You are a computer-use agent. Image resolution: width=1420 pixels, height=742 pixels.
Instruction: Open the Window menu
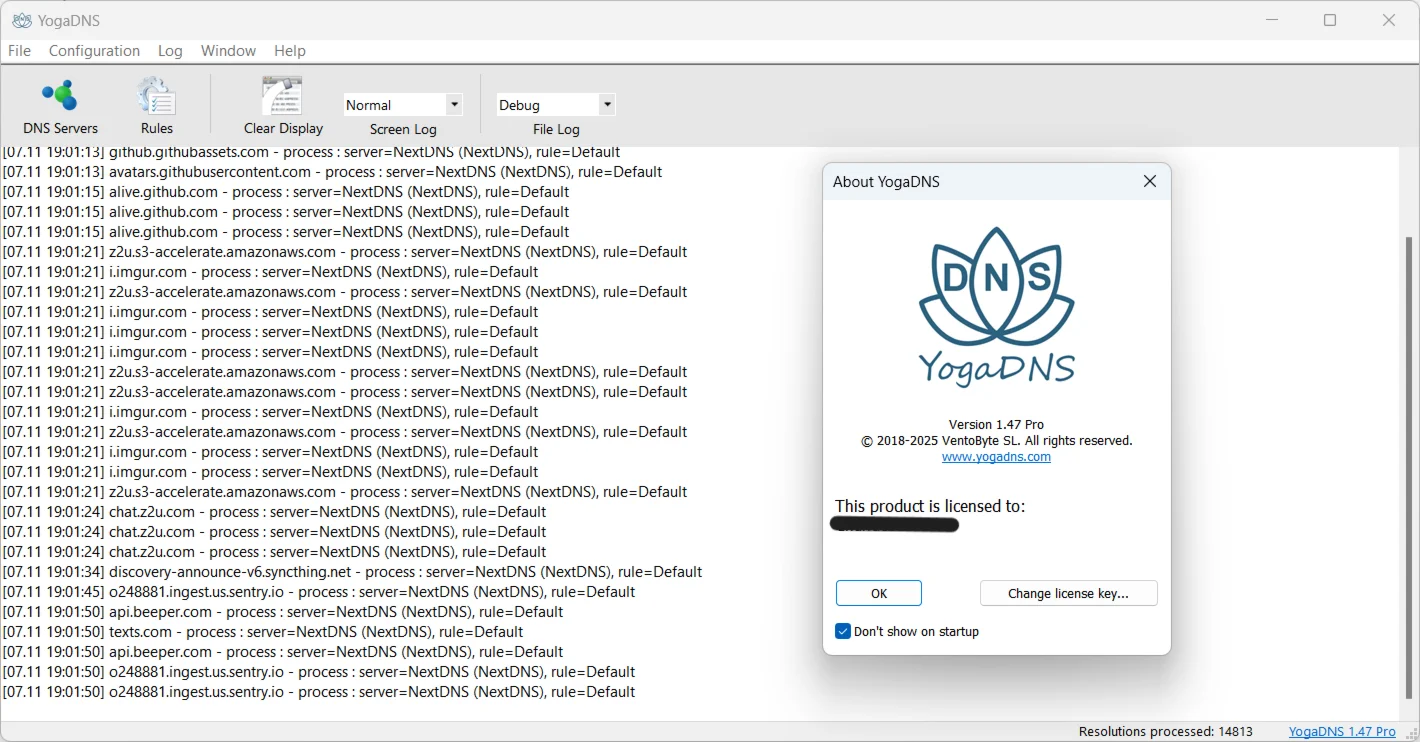228,50
